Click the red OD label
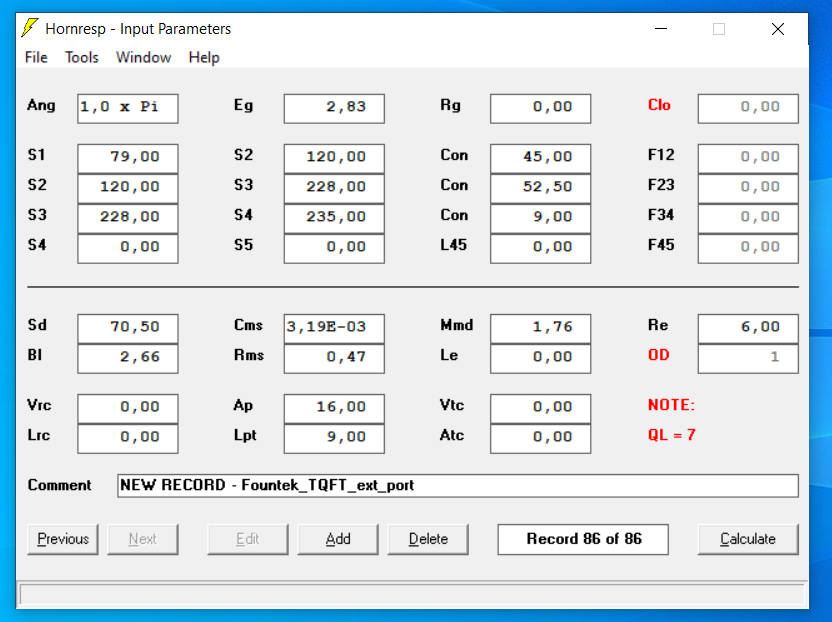Viewport: 832px width, 622px height. click(x=658, y=355)
